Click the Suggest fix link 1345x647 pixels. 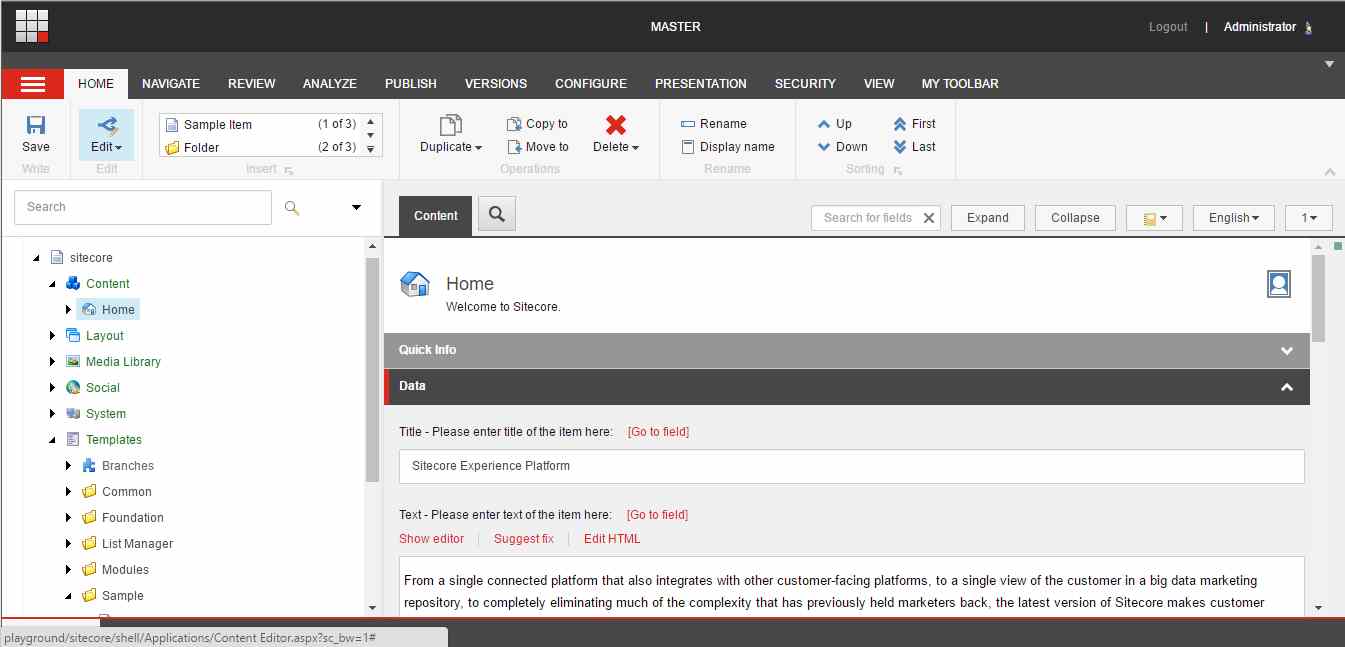[x=524, y=539]
